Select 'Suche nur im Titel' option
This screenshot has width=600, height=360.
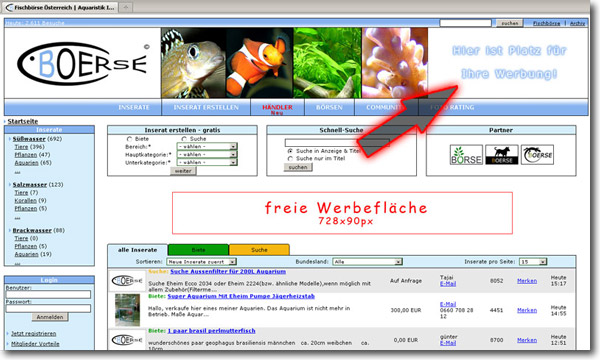point(290,158)
